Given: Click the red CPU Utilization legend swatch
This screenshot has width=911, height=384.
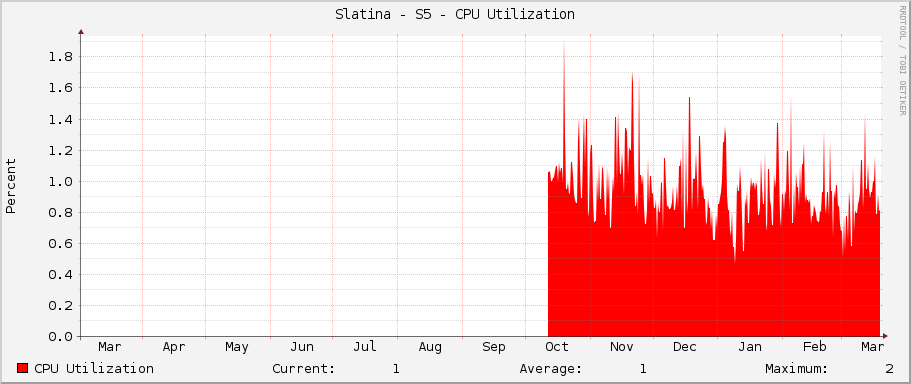Looking at the screenshot, I should 23,368.
